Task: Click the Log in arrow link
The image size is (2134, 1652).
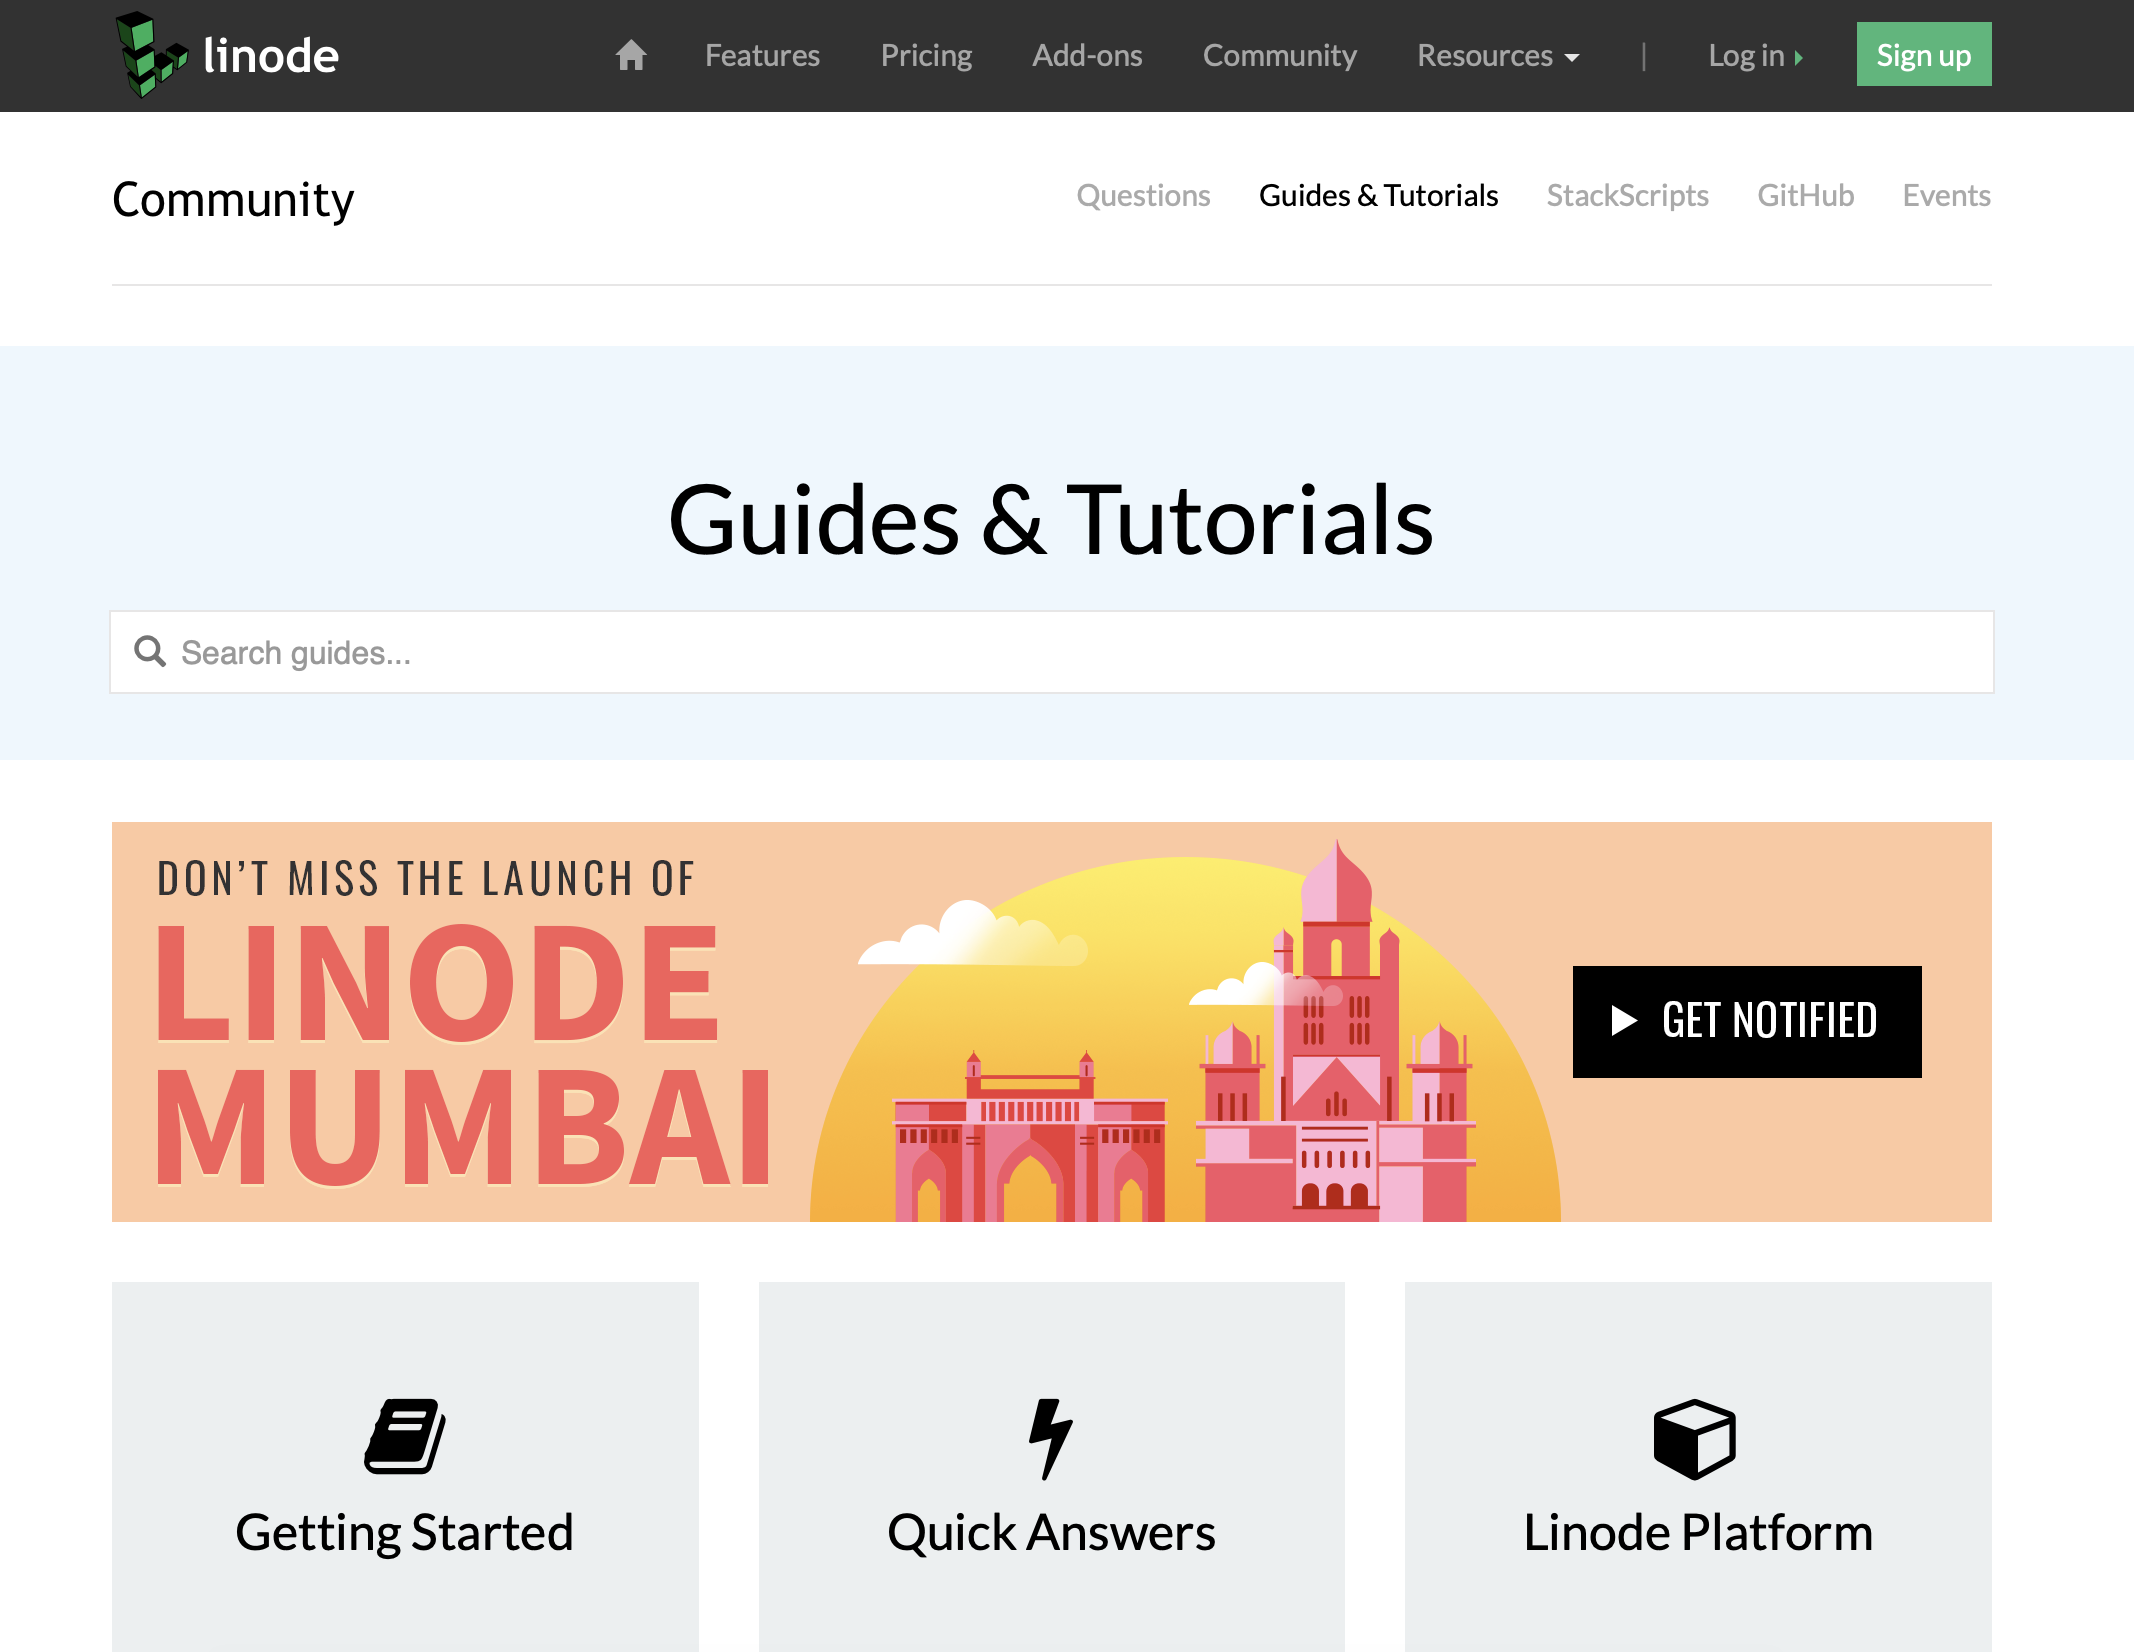Action: click(x=1755, y=56)
